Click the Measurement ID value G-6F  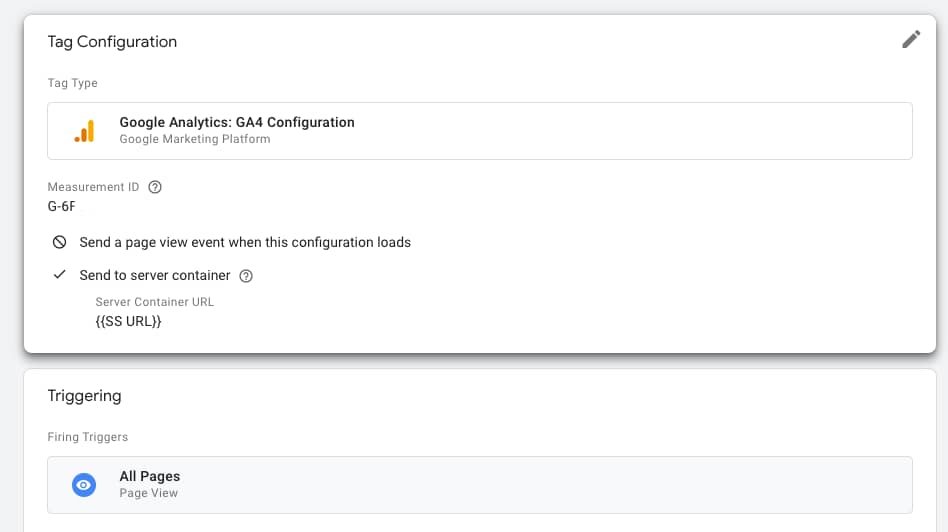(62, 206)
